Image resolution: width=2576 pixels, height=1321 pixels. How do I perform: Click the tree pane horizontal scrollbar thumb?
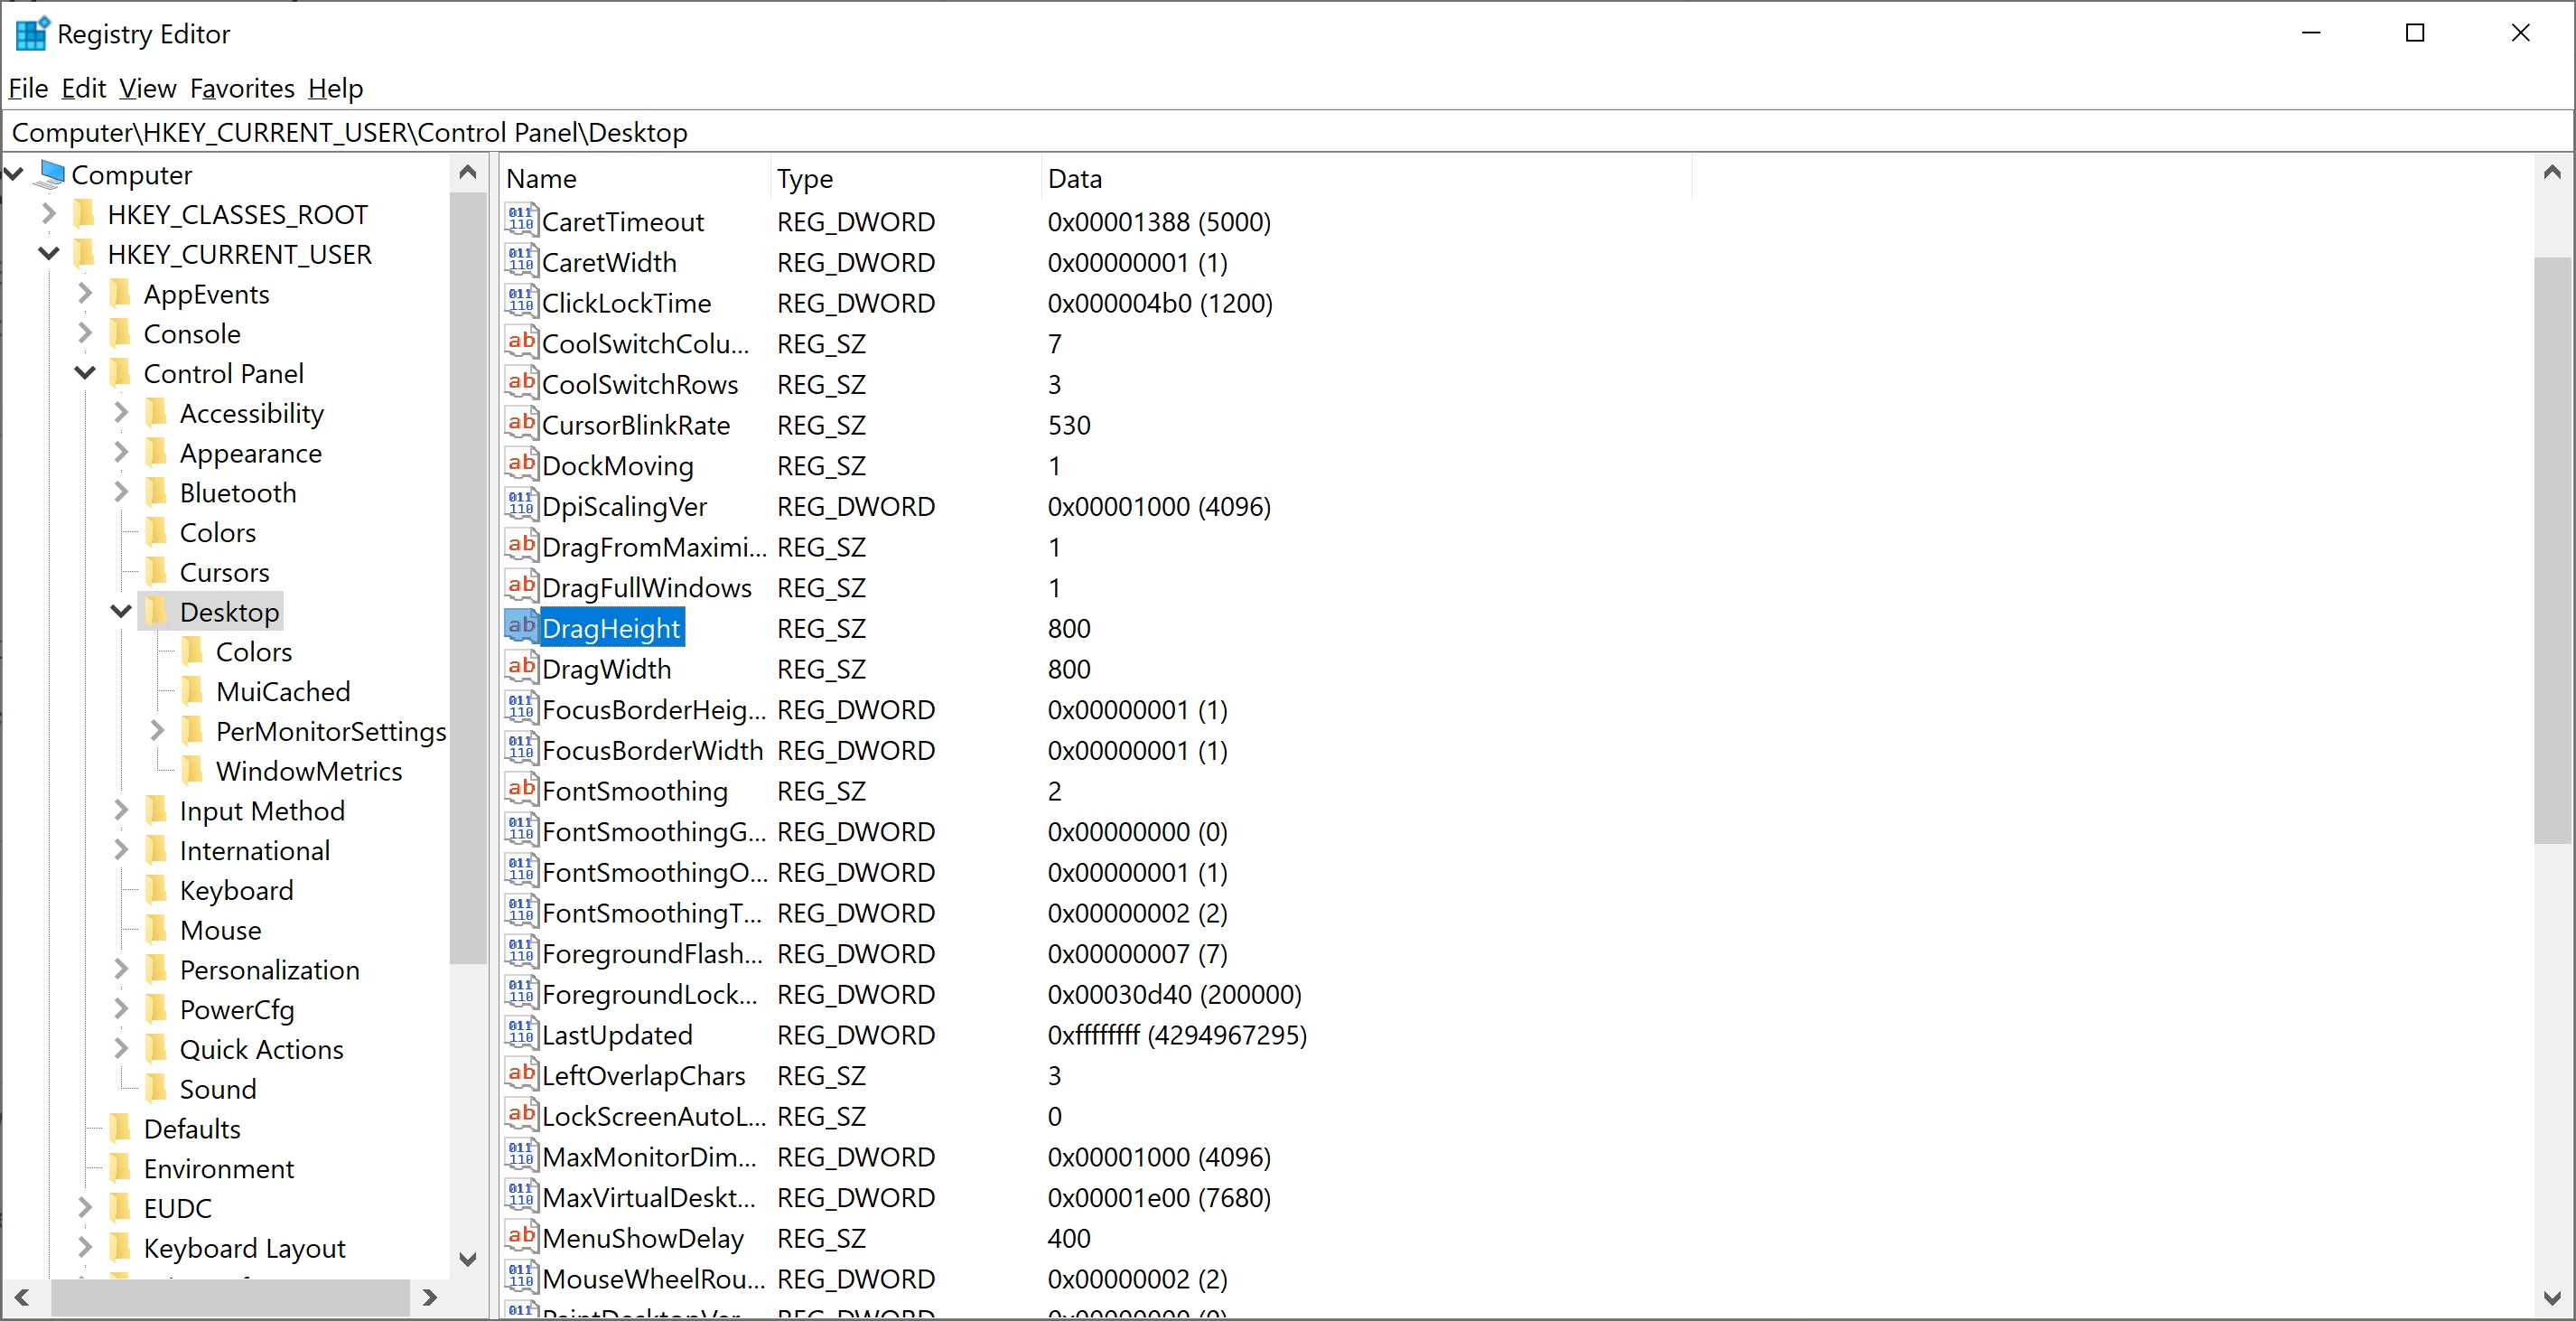point(230,1297)
